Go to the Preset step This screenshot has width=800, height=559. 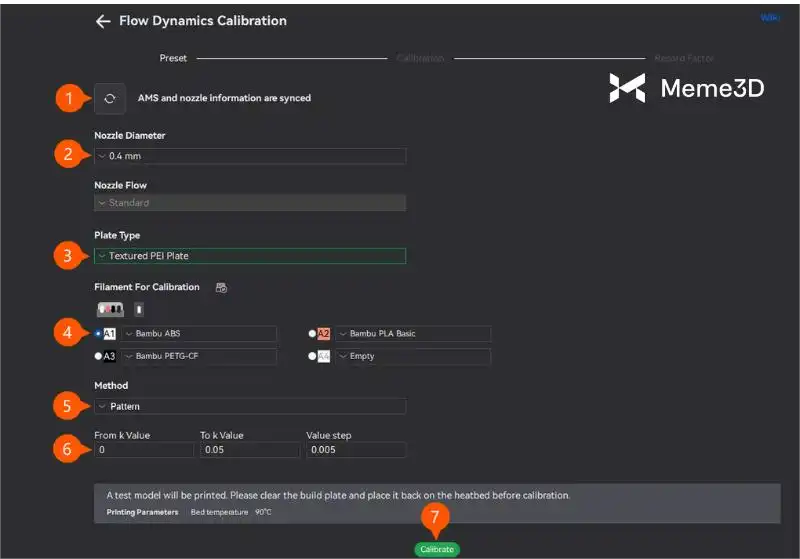click(173, 58)
